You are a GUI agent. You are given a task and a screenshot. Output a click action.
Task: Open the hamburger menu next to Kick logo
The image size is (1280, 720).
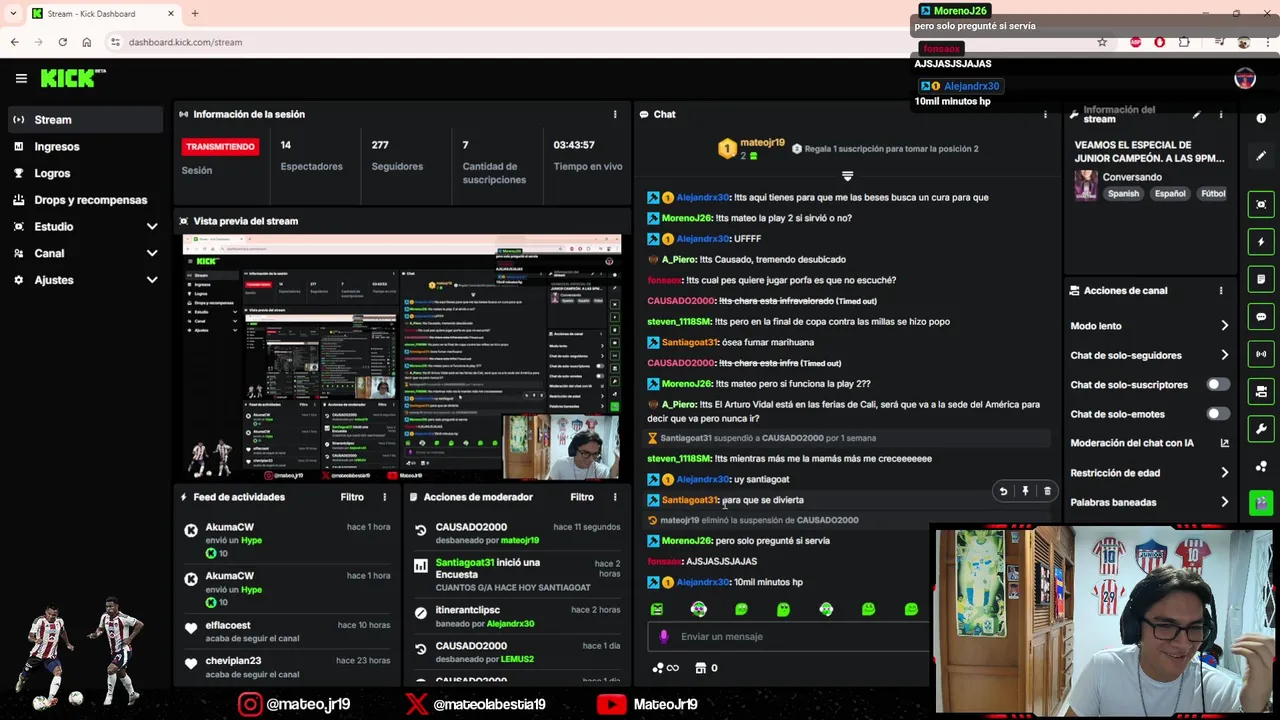point(21,78)
